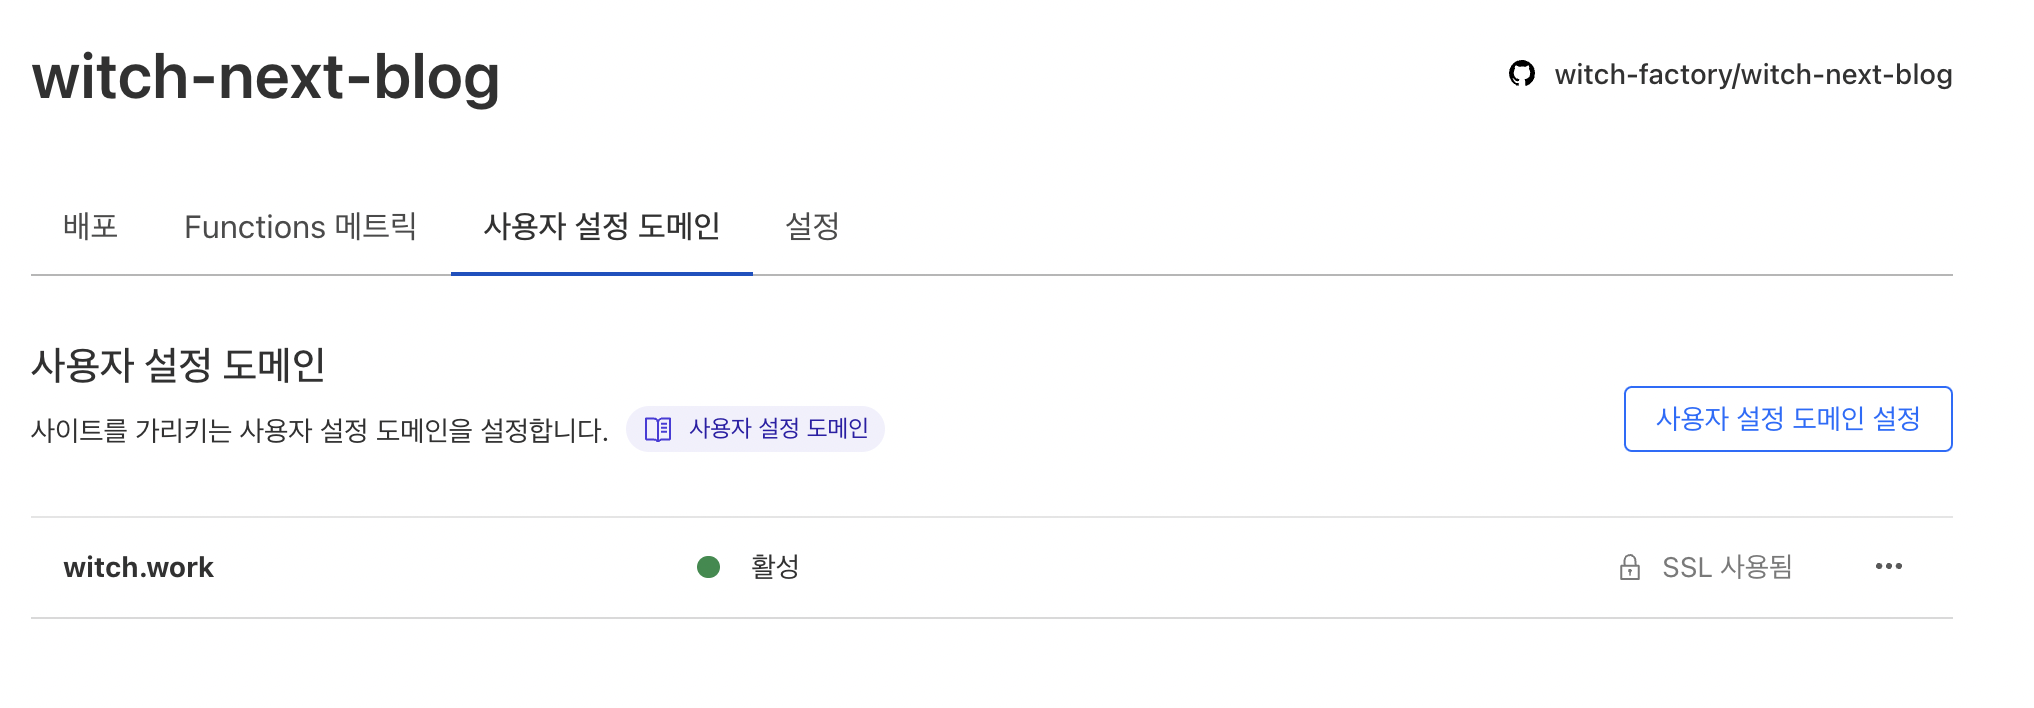Click the empty space between 활성 and SSL lock
This screenshot has height=708, width=2034.
[1200, 567]
